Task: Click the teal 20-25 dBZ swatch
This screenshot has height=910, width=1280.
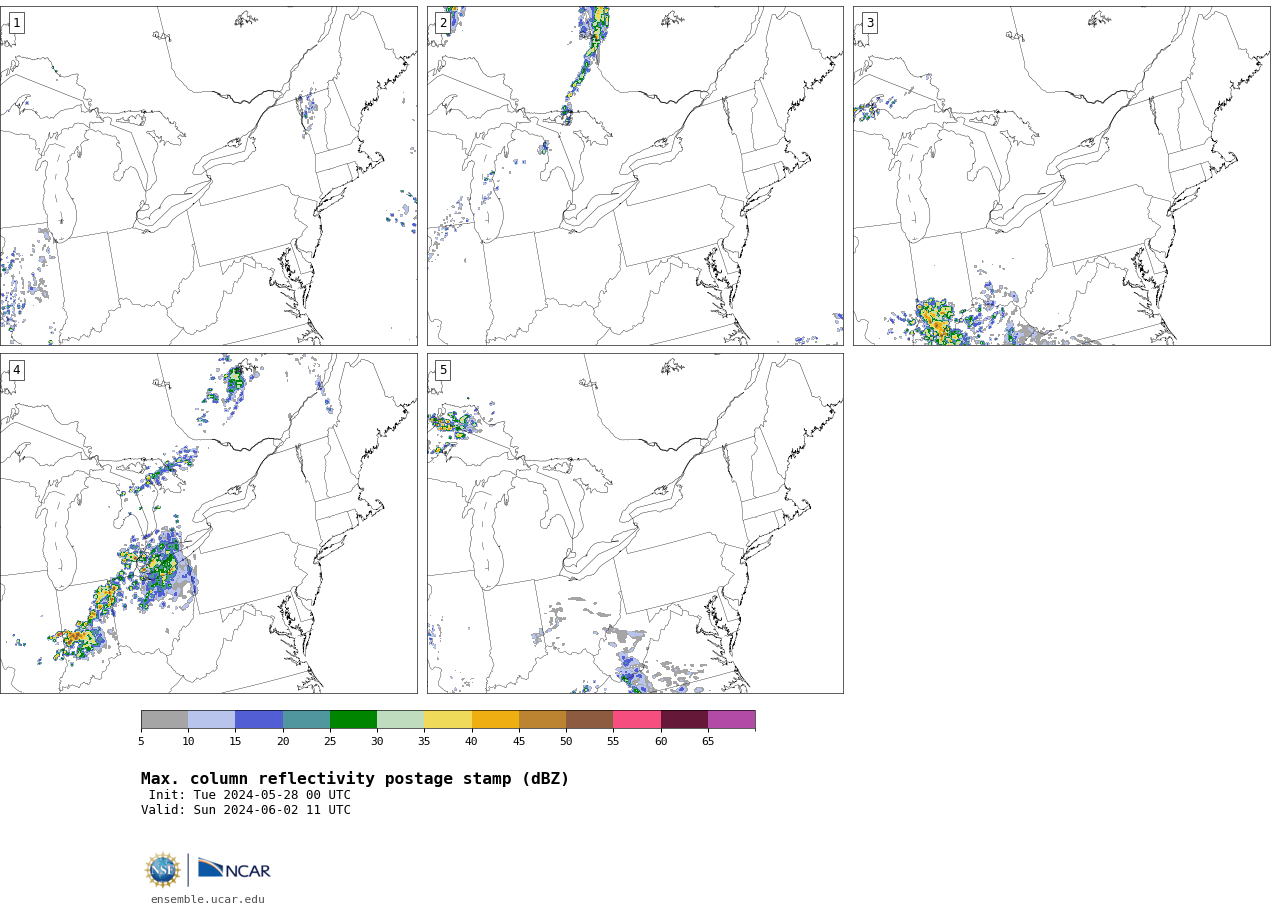Action: pos(306,720)
